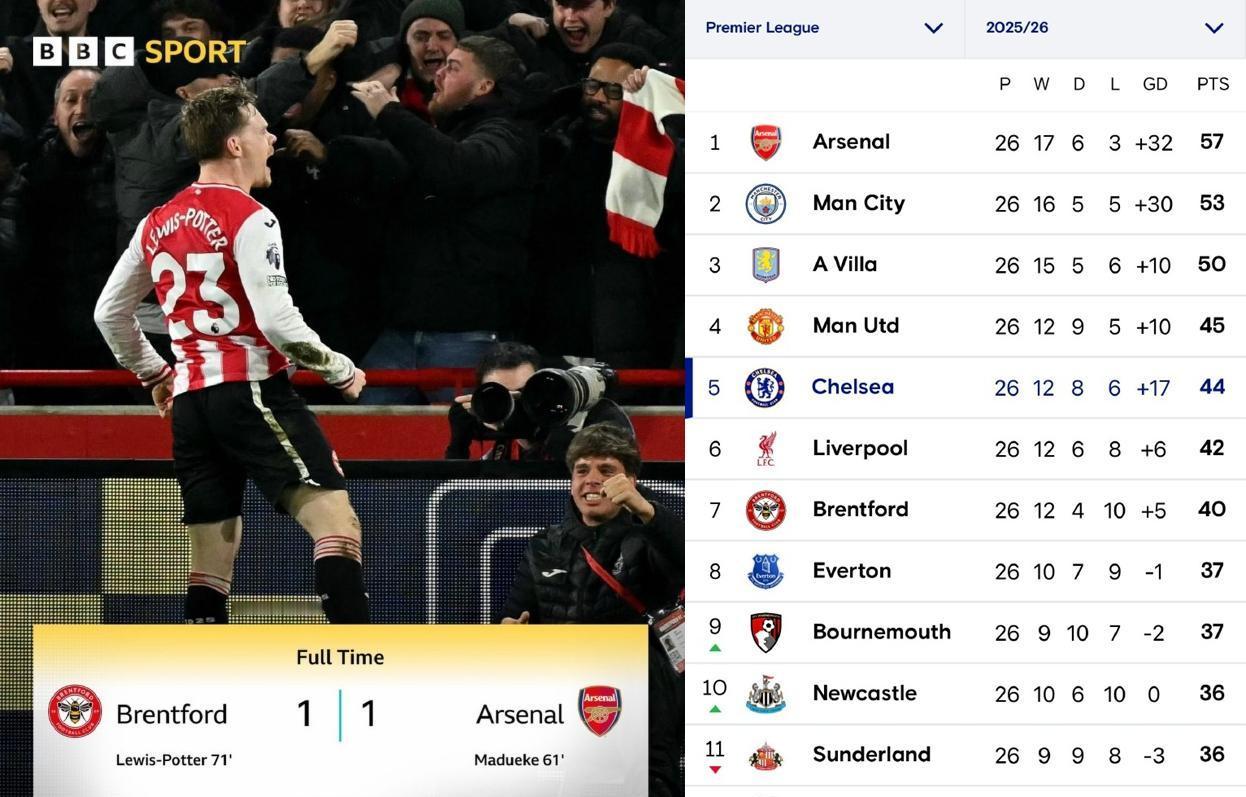Click the Brentford crest in the scoreboard

(x=75, y=711)
